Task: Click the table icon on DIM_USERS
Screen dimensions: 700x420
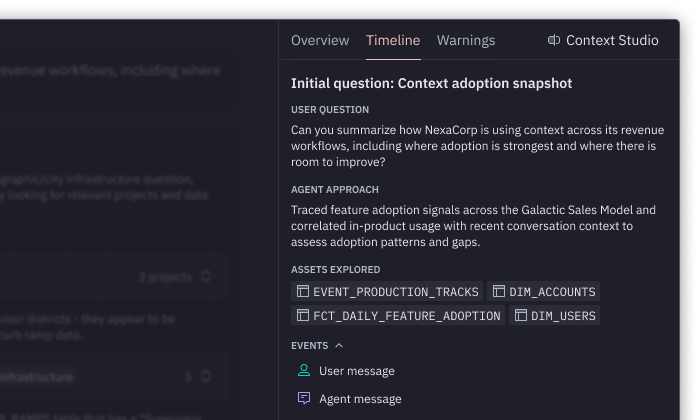Action: coord(520,316)
